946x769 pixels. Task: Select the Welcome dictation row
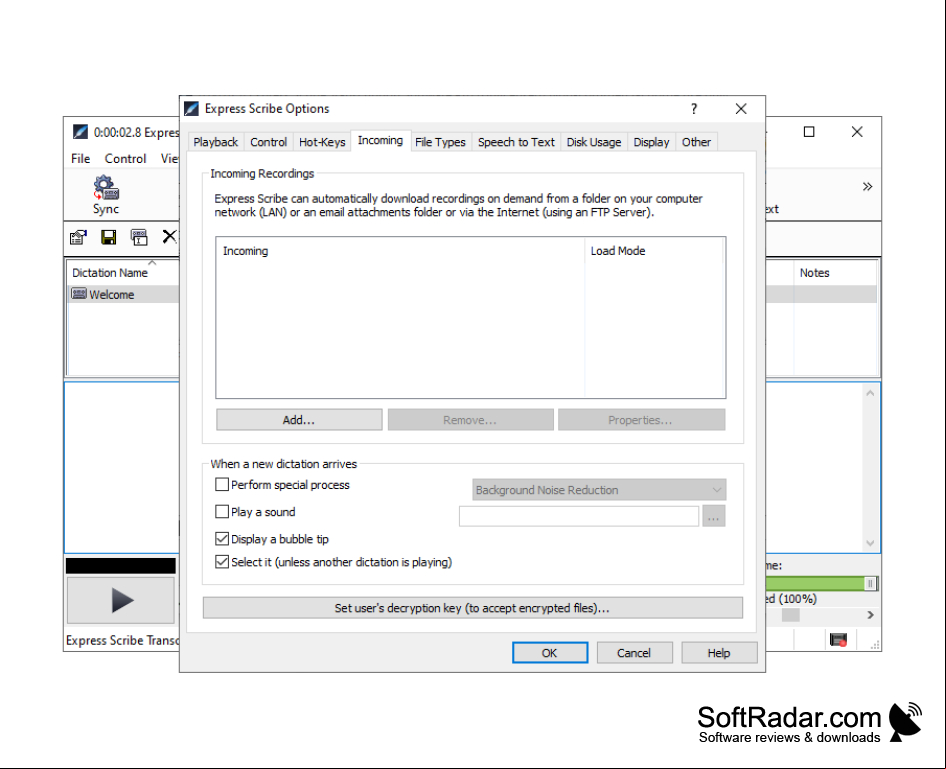pyautogui.click(x=123, y=294)
